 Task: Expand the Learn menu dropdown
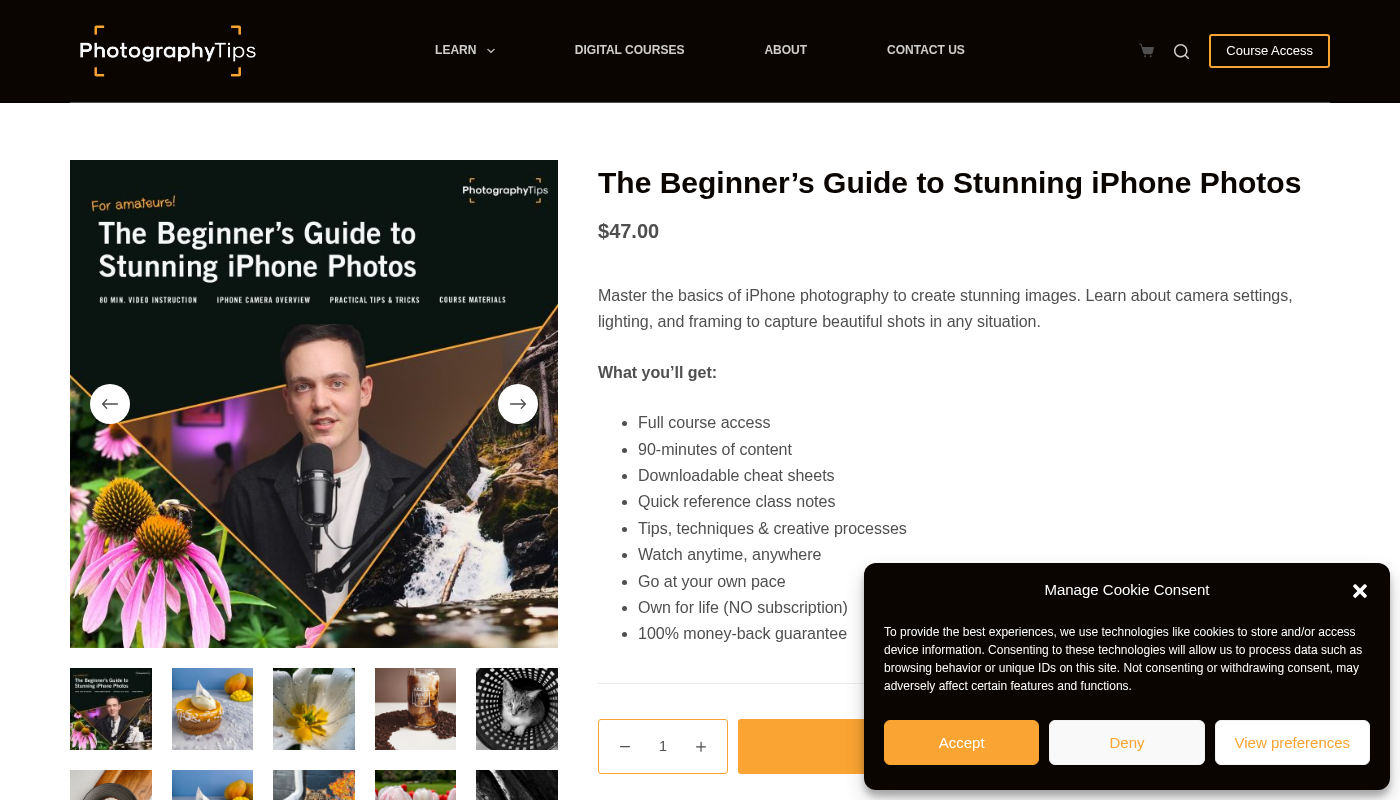(465, 50)
